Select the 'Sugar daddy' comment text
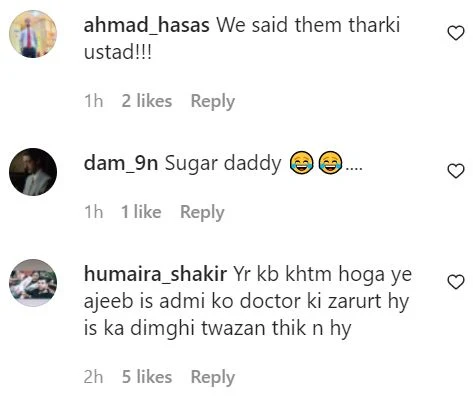The width and height of the screenshot is (473, 407). pos(223,164)
